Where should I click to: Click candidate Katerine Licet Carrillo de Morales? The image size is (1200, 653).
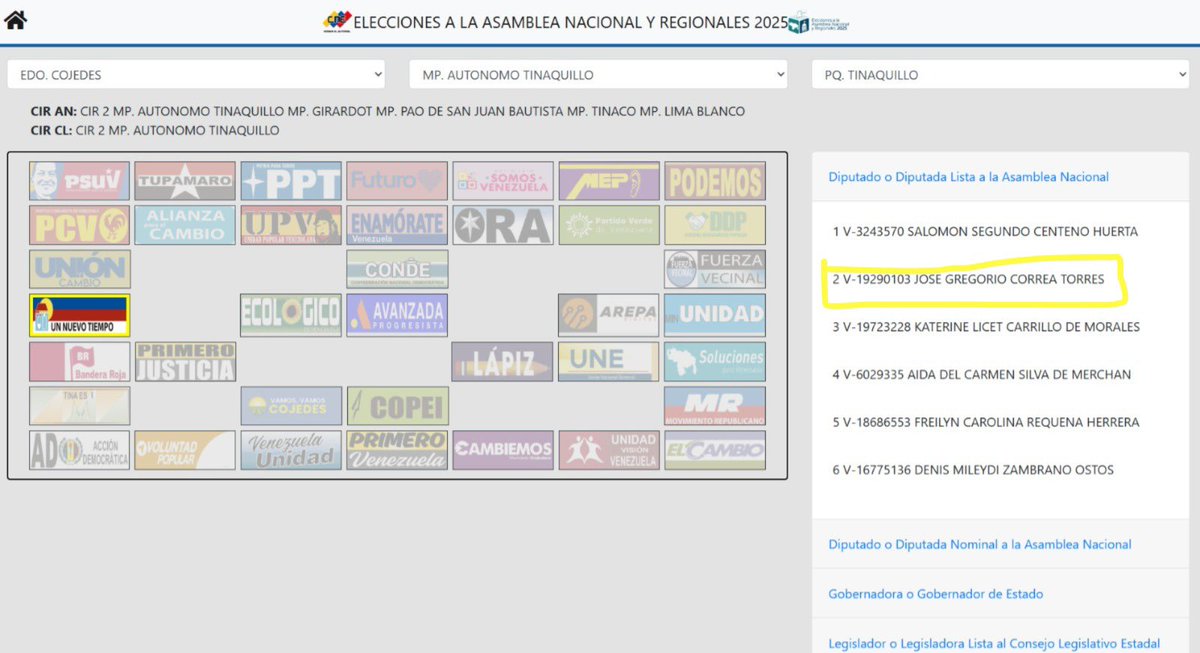986,327
